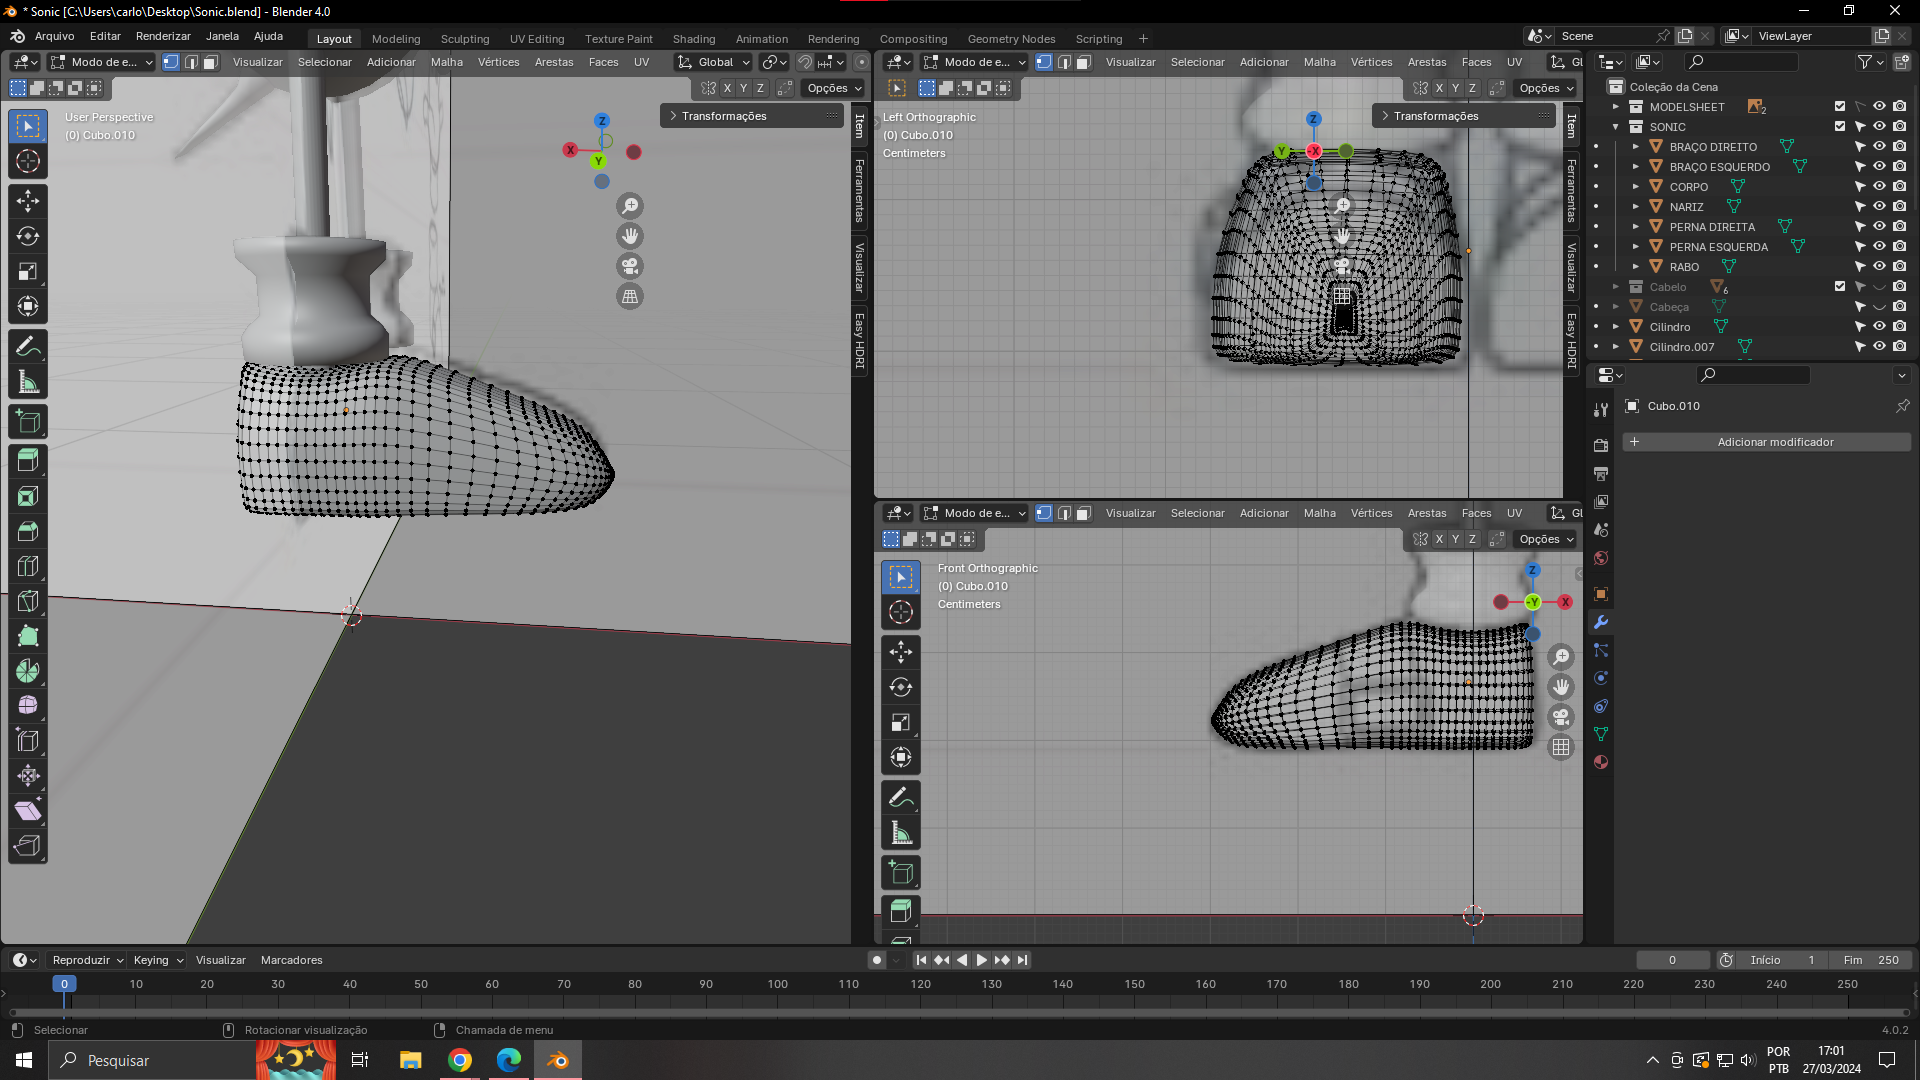Click the Fim frame field in timeline
Screen dimensions: 1920x1080
pyautogui.click(x=1871, y=960)
